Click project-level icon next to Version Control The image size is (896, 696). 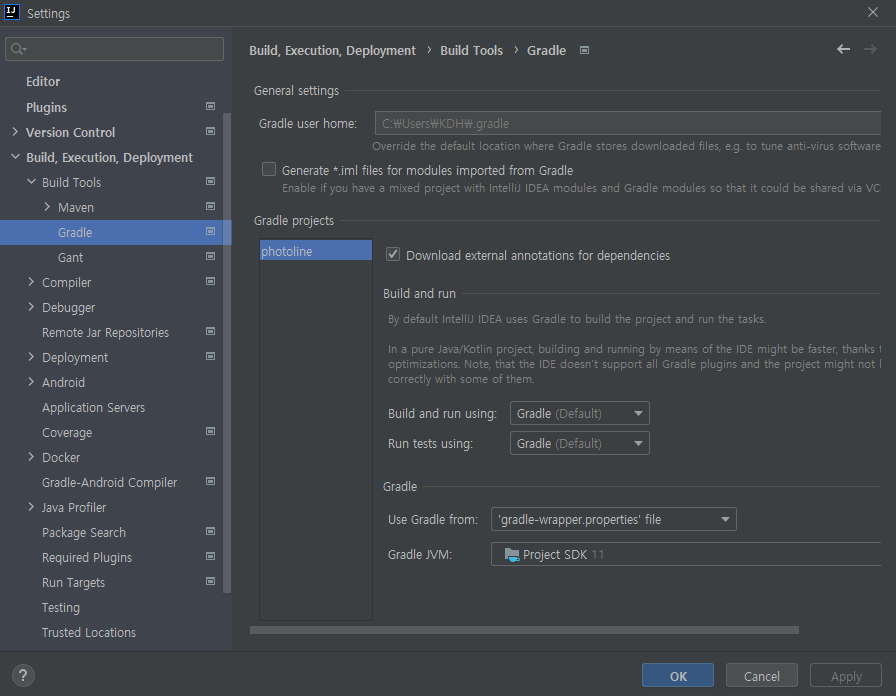[210, 131]
